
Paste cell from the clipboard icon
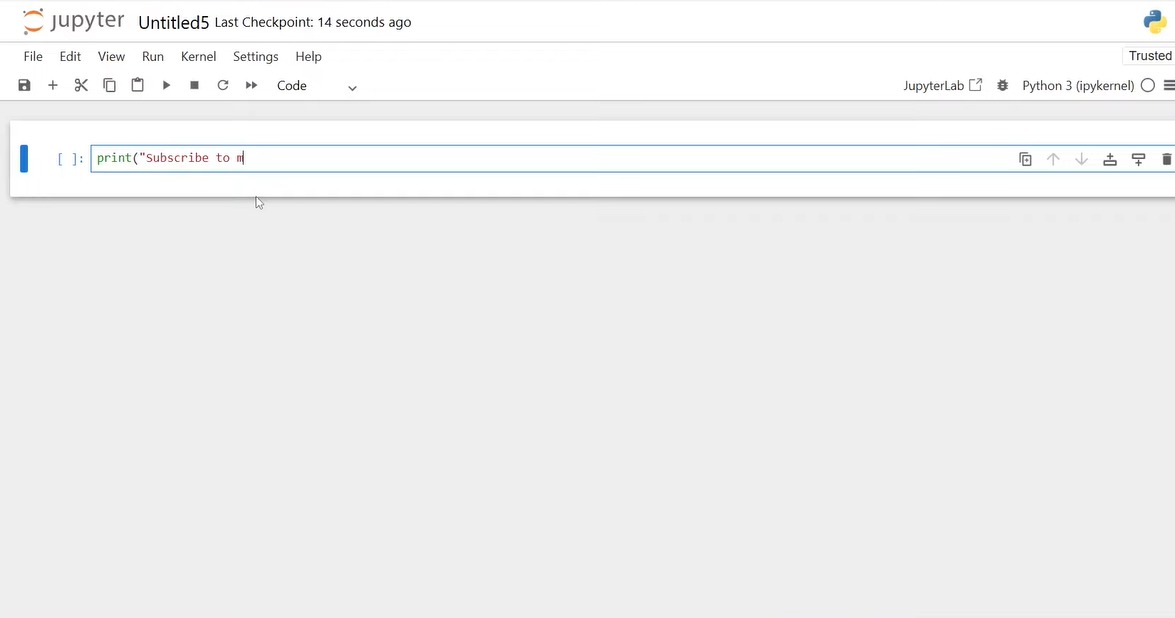(x=137, y=85)
